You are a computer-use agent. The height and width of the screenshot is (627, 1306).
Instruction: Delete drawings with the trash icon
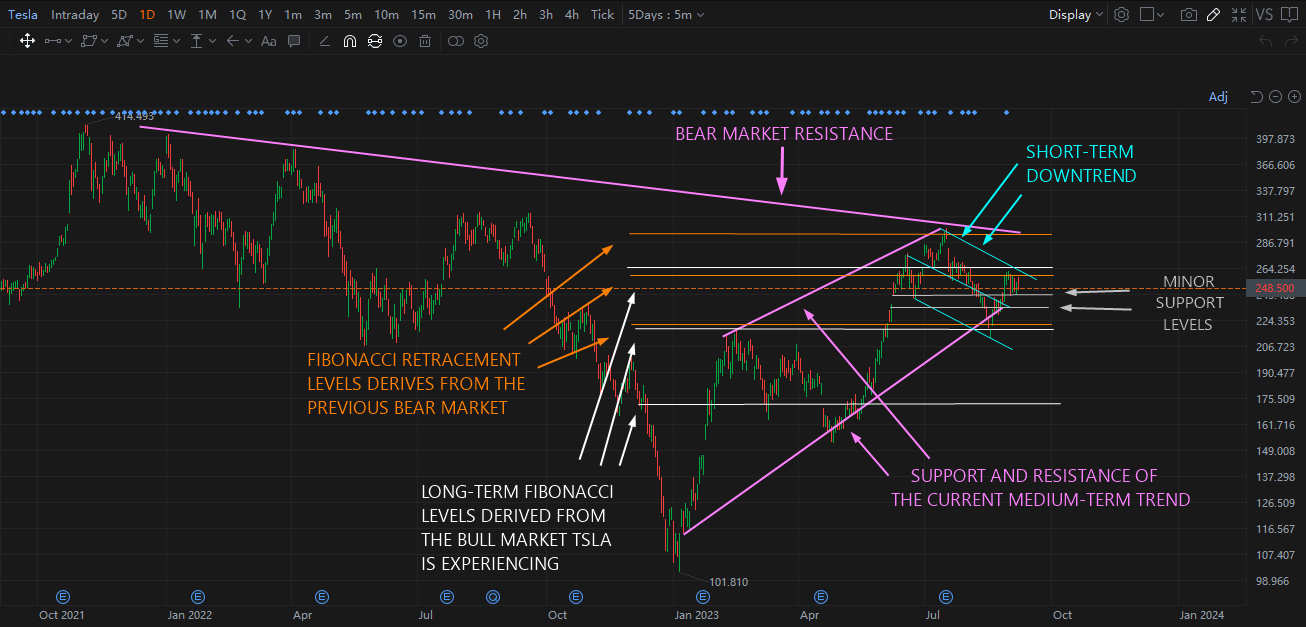pos(425,41)
